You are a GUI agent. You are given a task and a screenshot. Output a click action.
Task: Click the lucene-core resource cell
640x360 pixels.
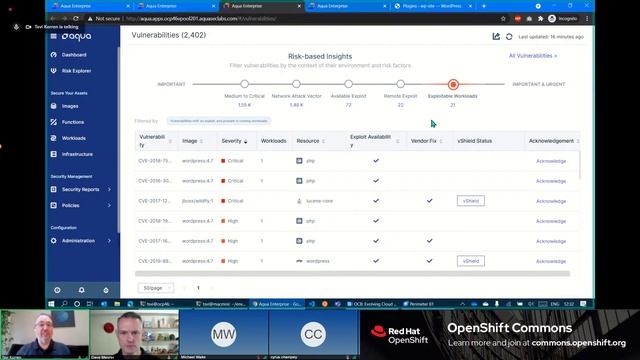click(319, 201)
